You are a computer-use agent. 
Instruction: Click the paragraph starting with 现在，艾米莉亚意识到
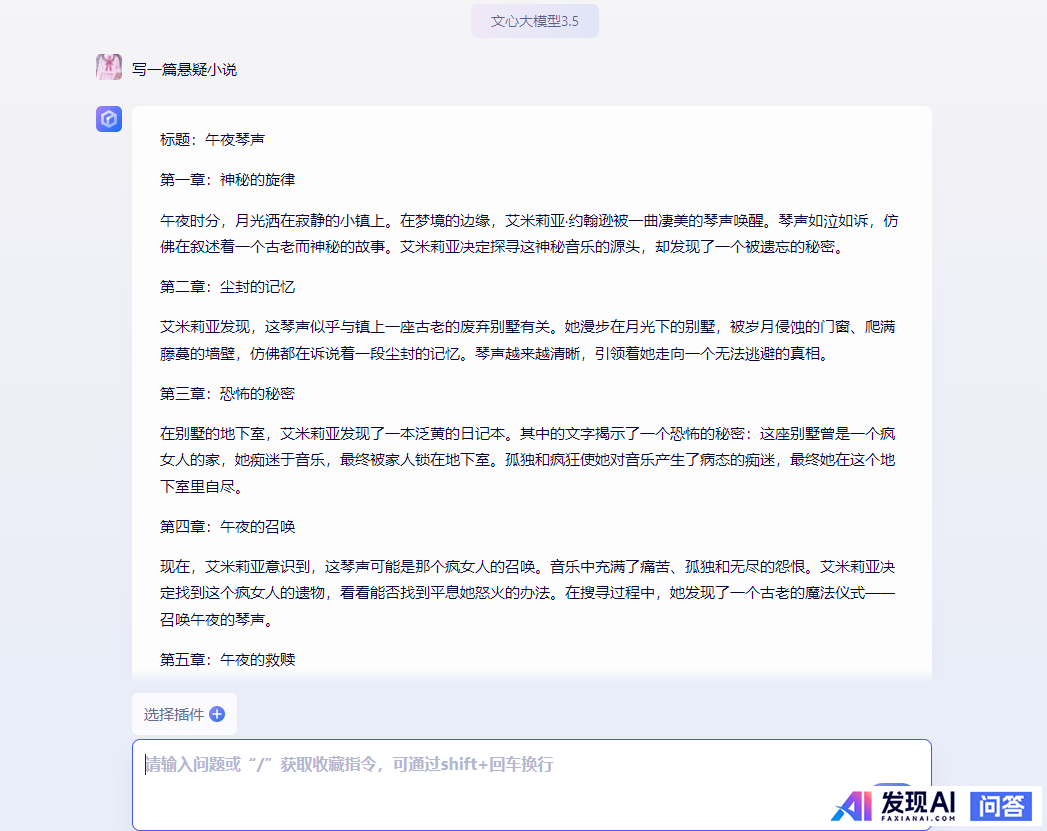pos(529,593)
